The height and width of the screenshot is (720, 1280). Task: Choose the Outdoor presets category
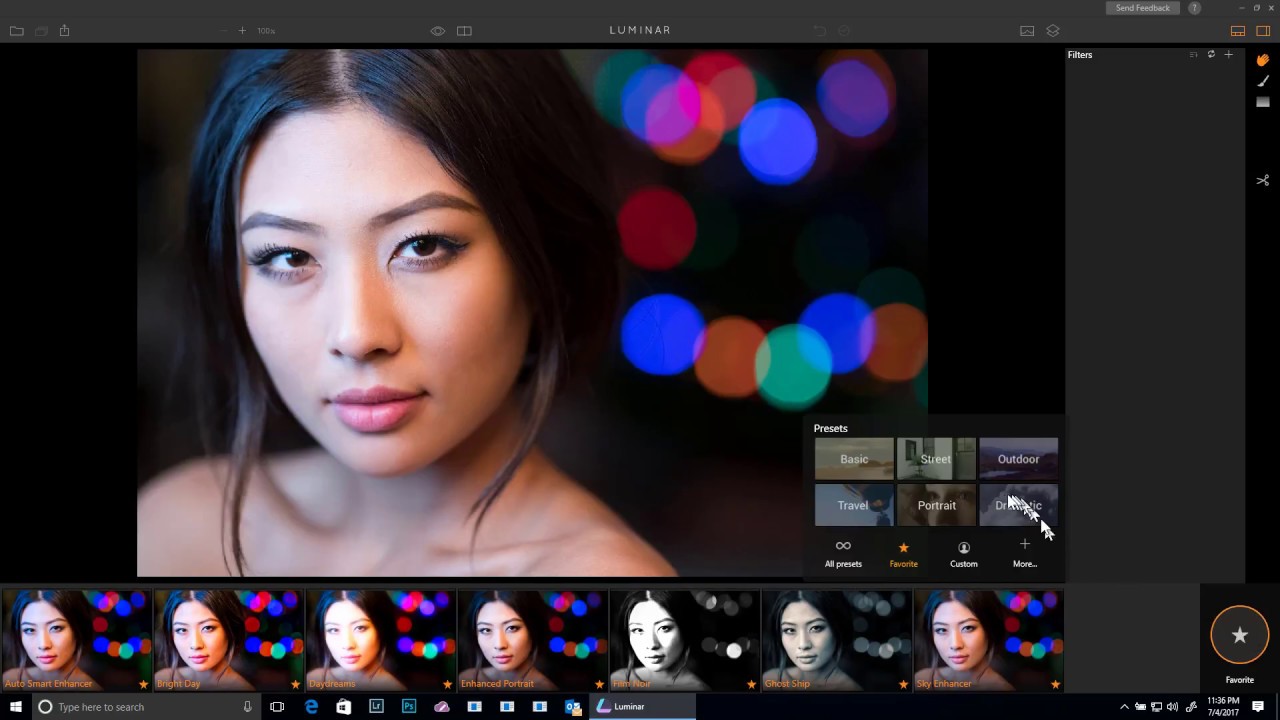1018,459
